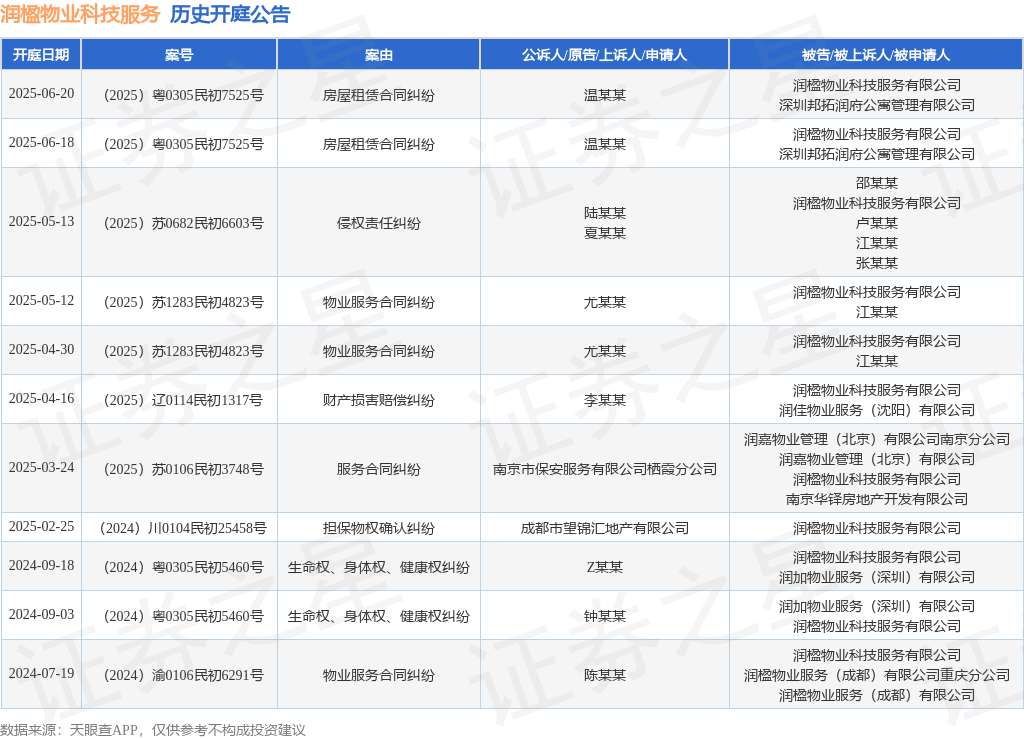The width and height of the screenshot is (1024, 739).
Task: Click the 财产损害赔偿纠纷 case cause
Action: point(379,400)
